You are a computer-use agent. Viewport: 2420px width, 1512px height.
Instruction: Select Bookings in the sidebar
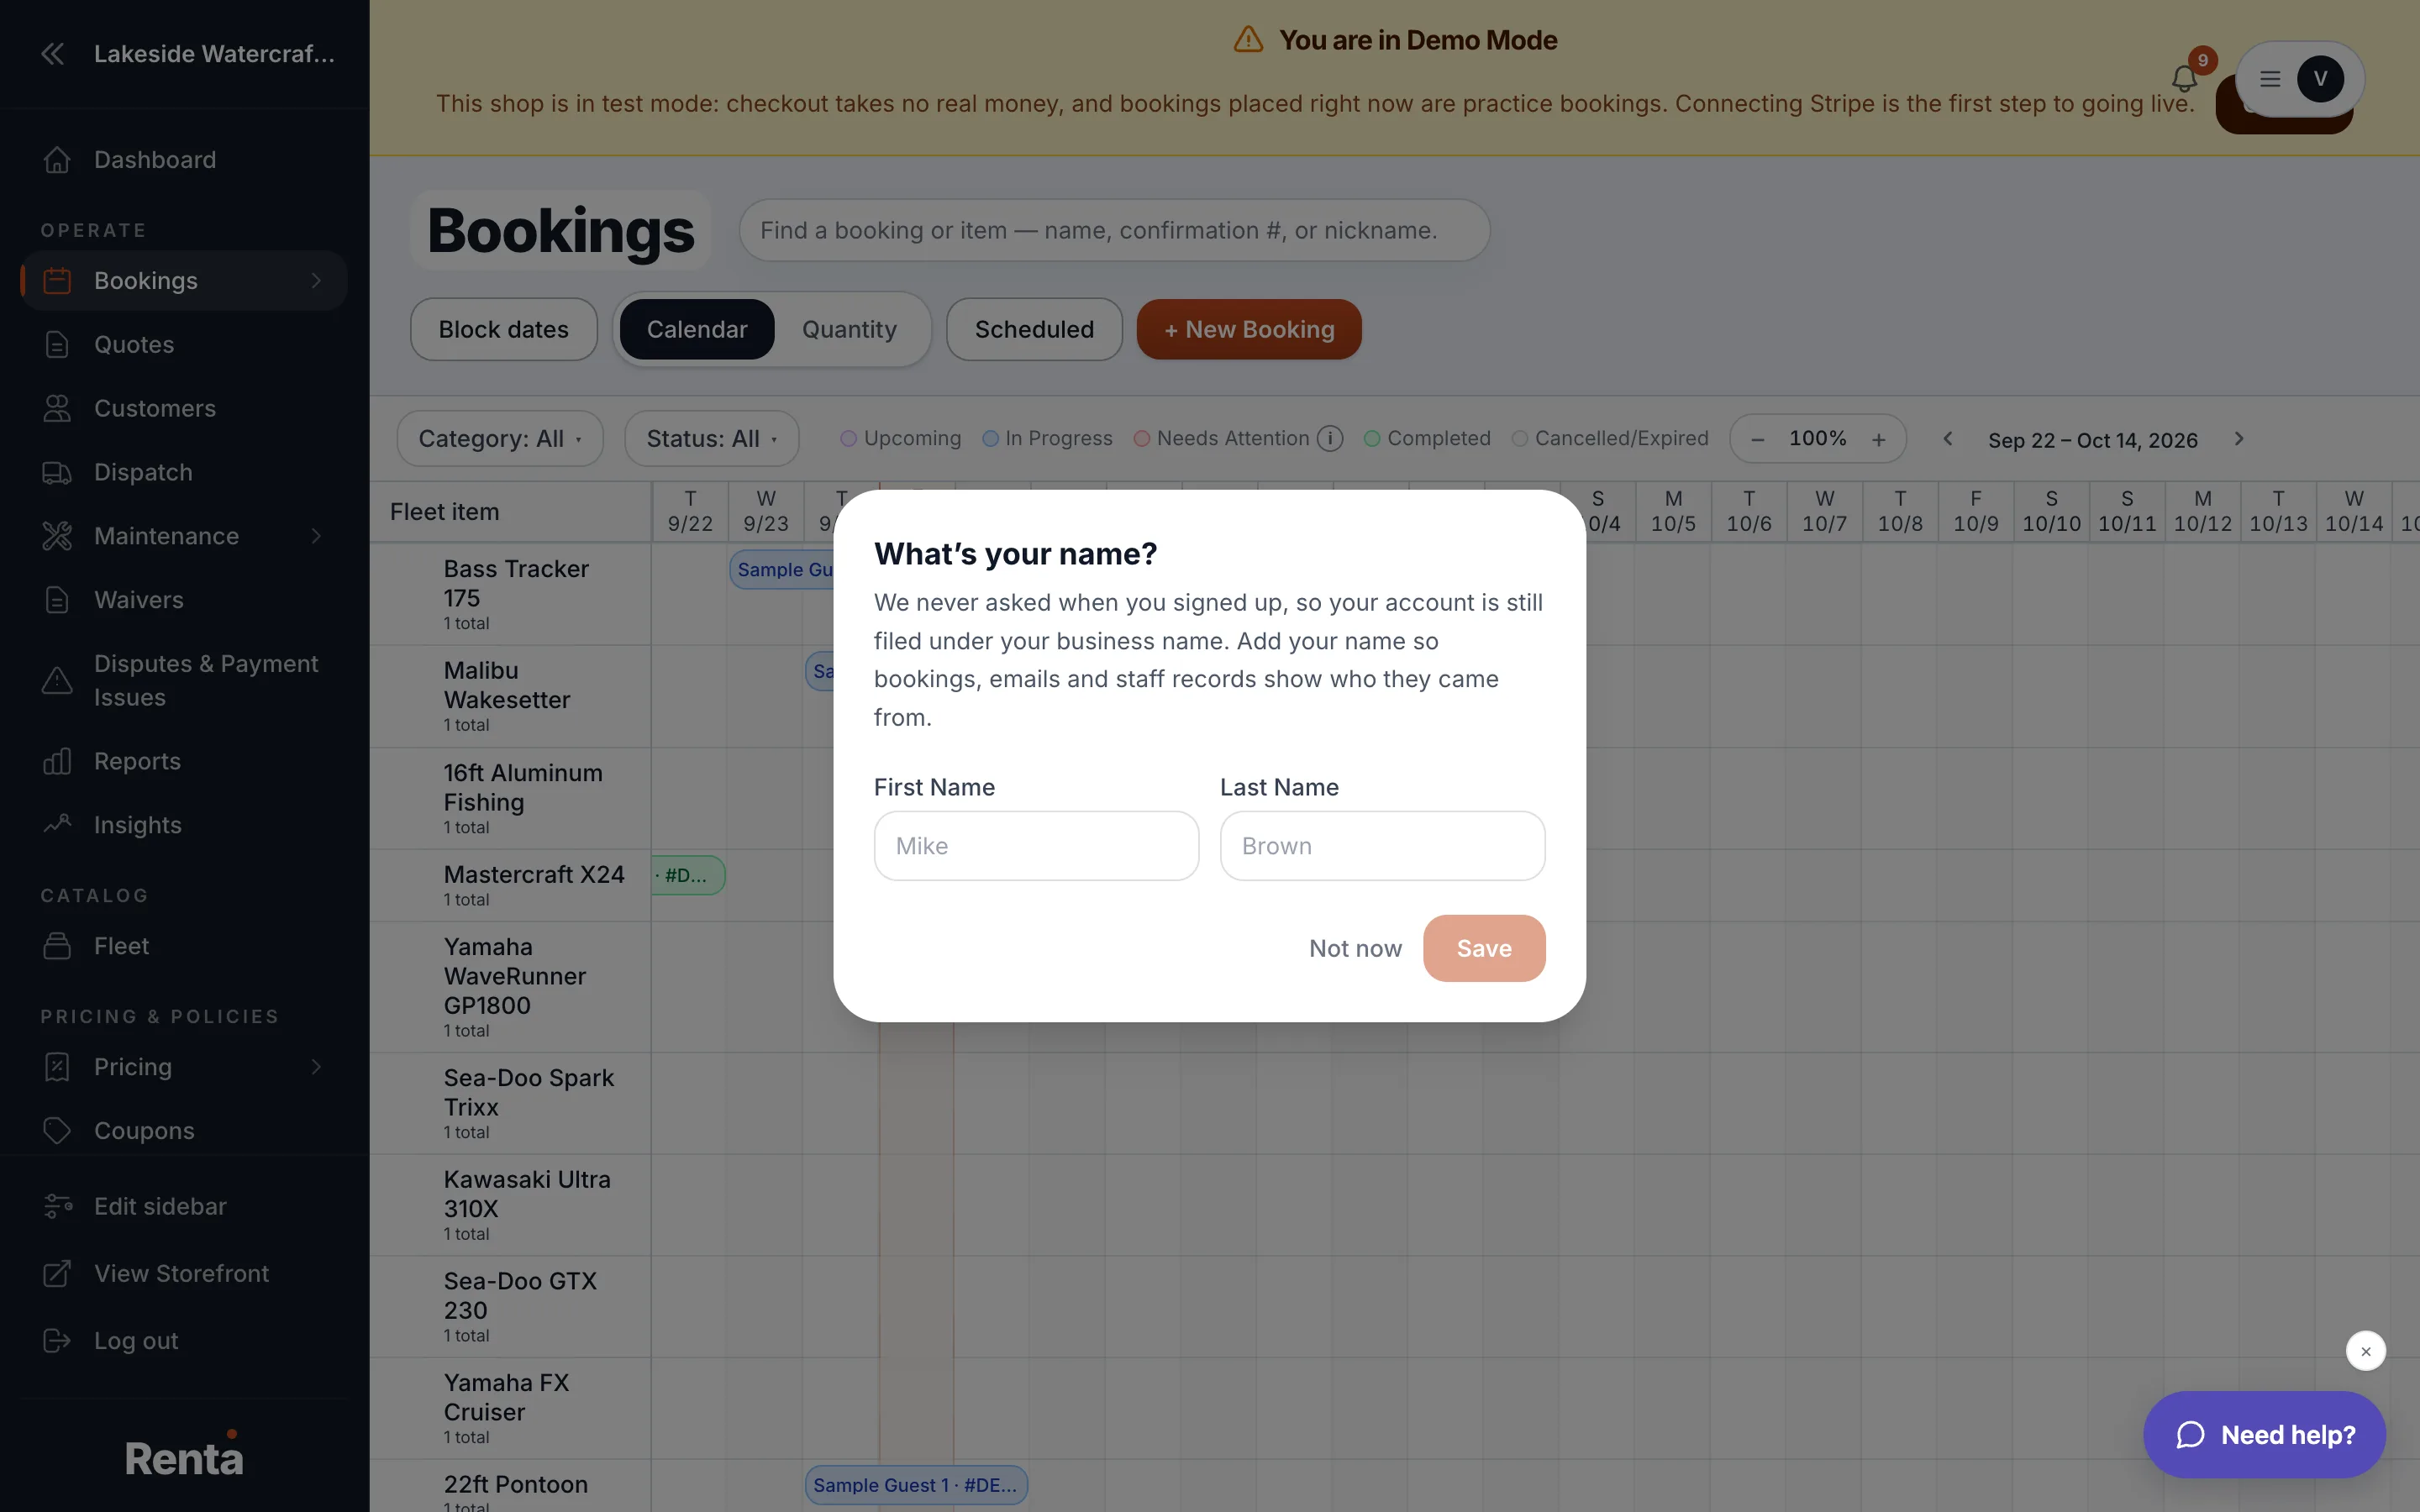184,281
